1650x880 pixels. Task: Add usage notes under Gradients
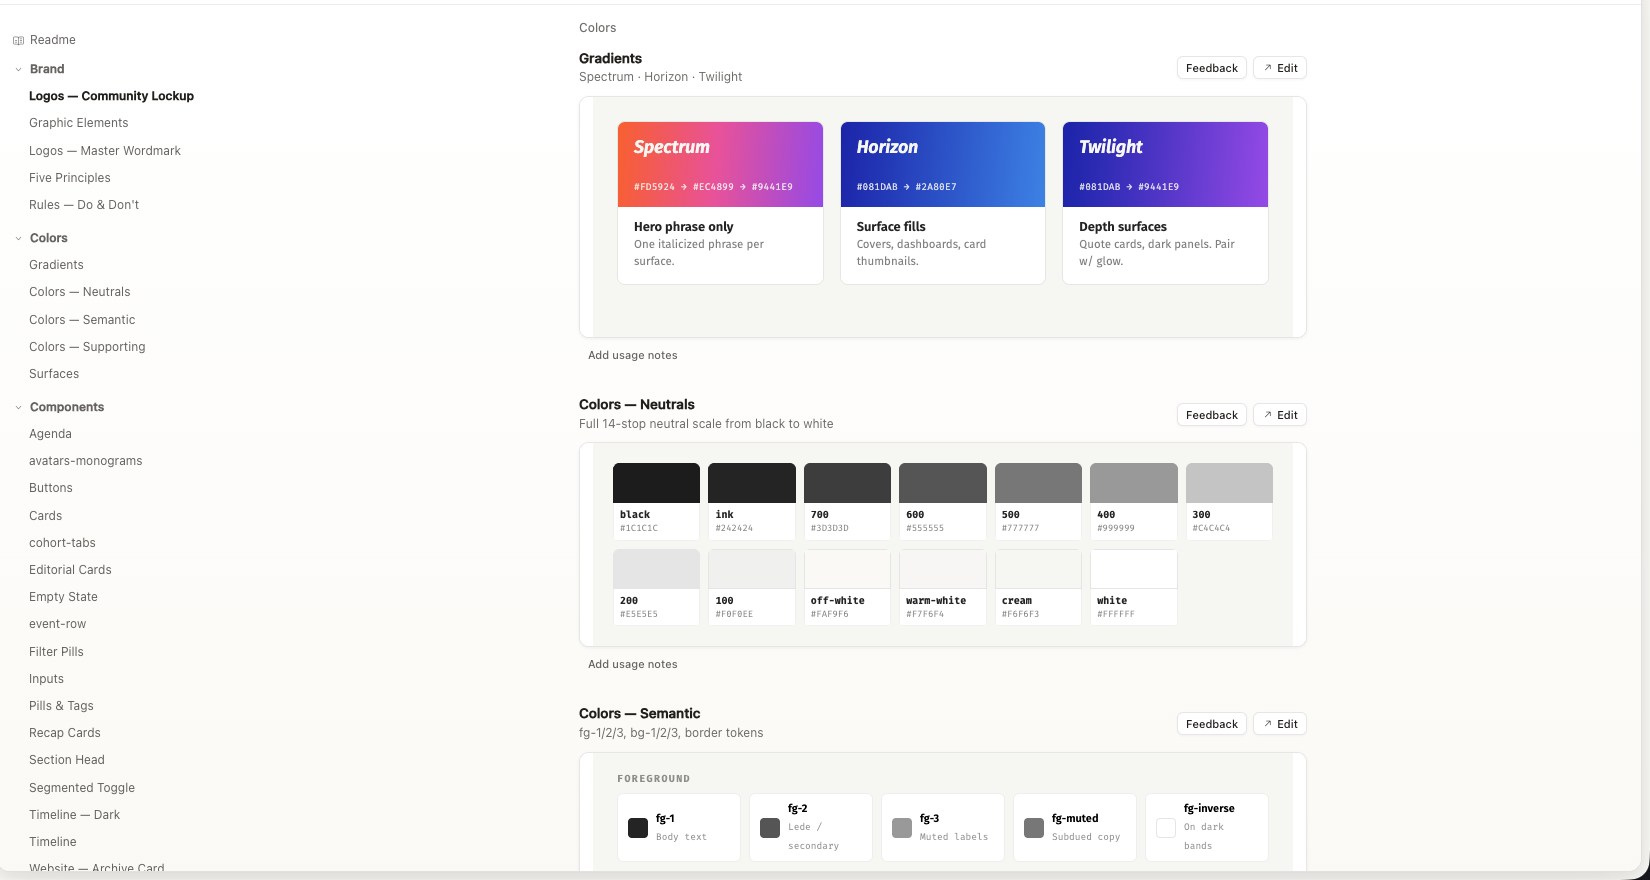(633, 355)
